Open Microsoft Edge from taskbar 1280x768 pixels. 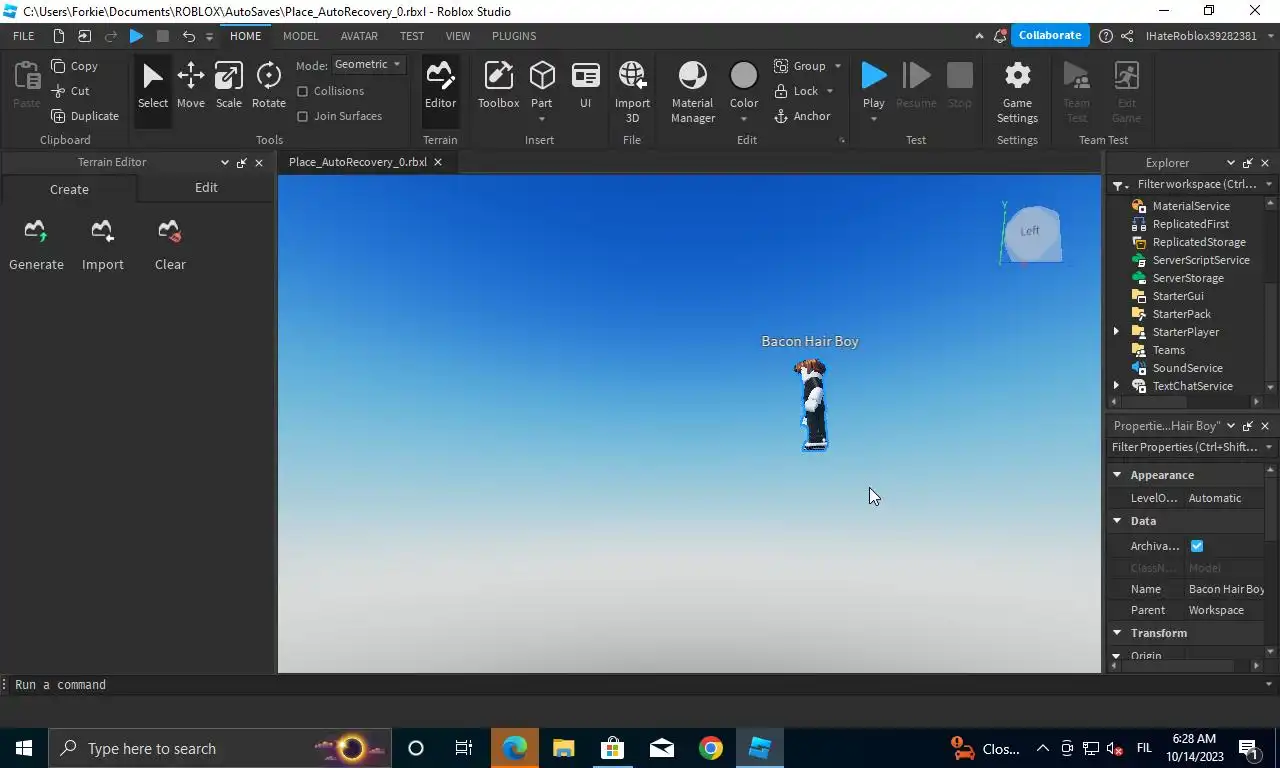[x=514, y=748]
